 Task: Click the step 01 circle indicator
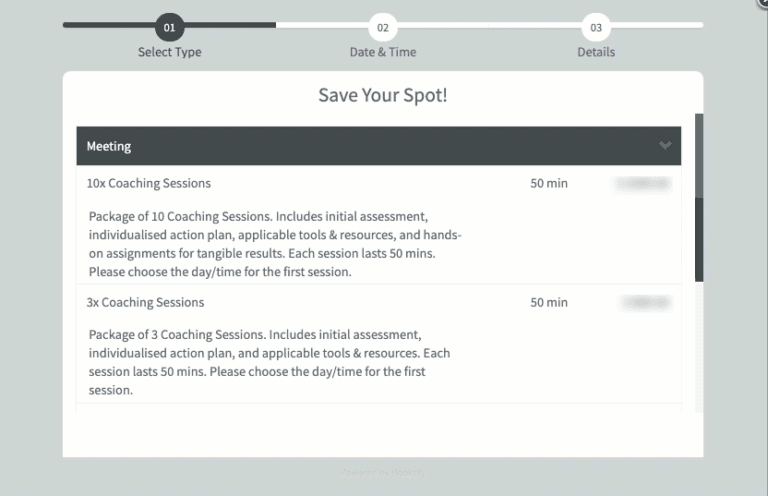pos(169,27)
